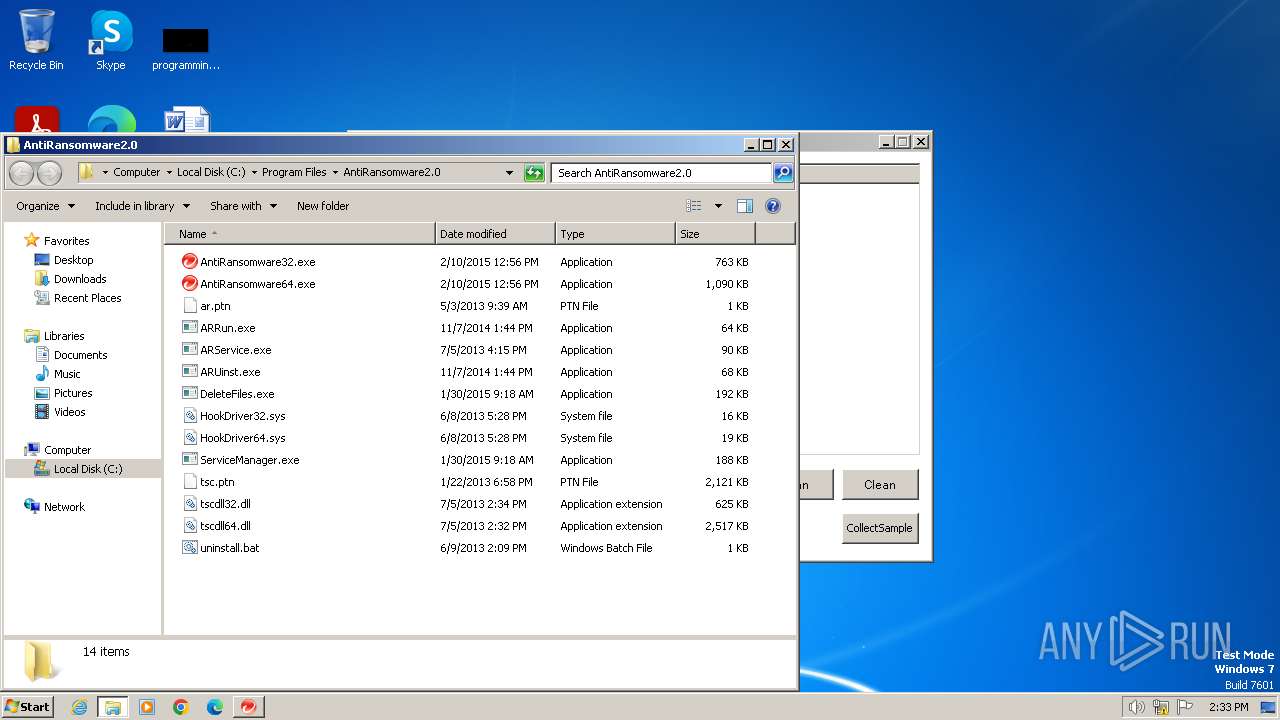
Task: Click the HookDriver32.sys file icon
Action: (x=190, y=416)
